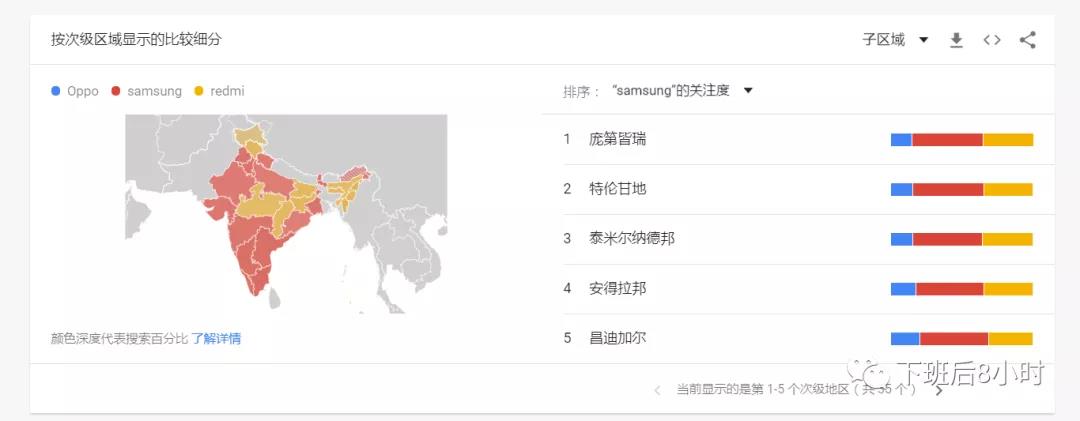
Task: Click the blue segment of 安得拉邦's bar
Action: [x=903, y=289]
